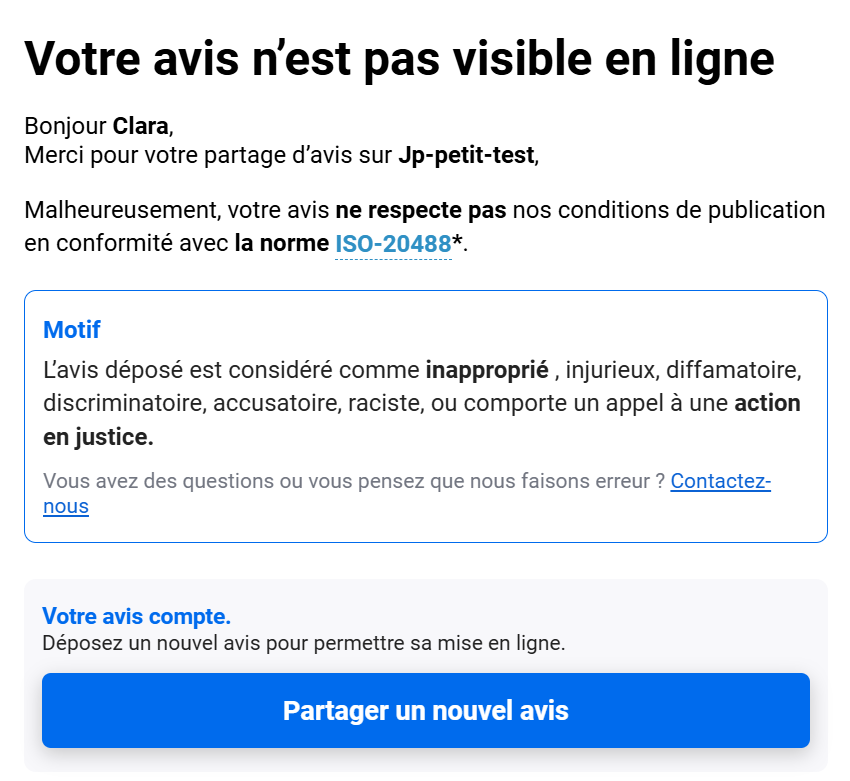
Task: Click the word diffamatoire in the Motif text
Action: [738, 370]
